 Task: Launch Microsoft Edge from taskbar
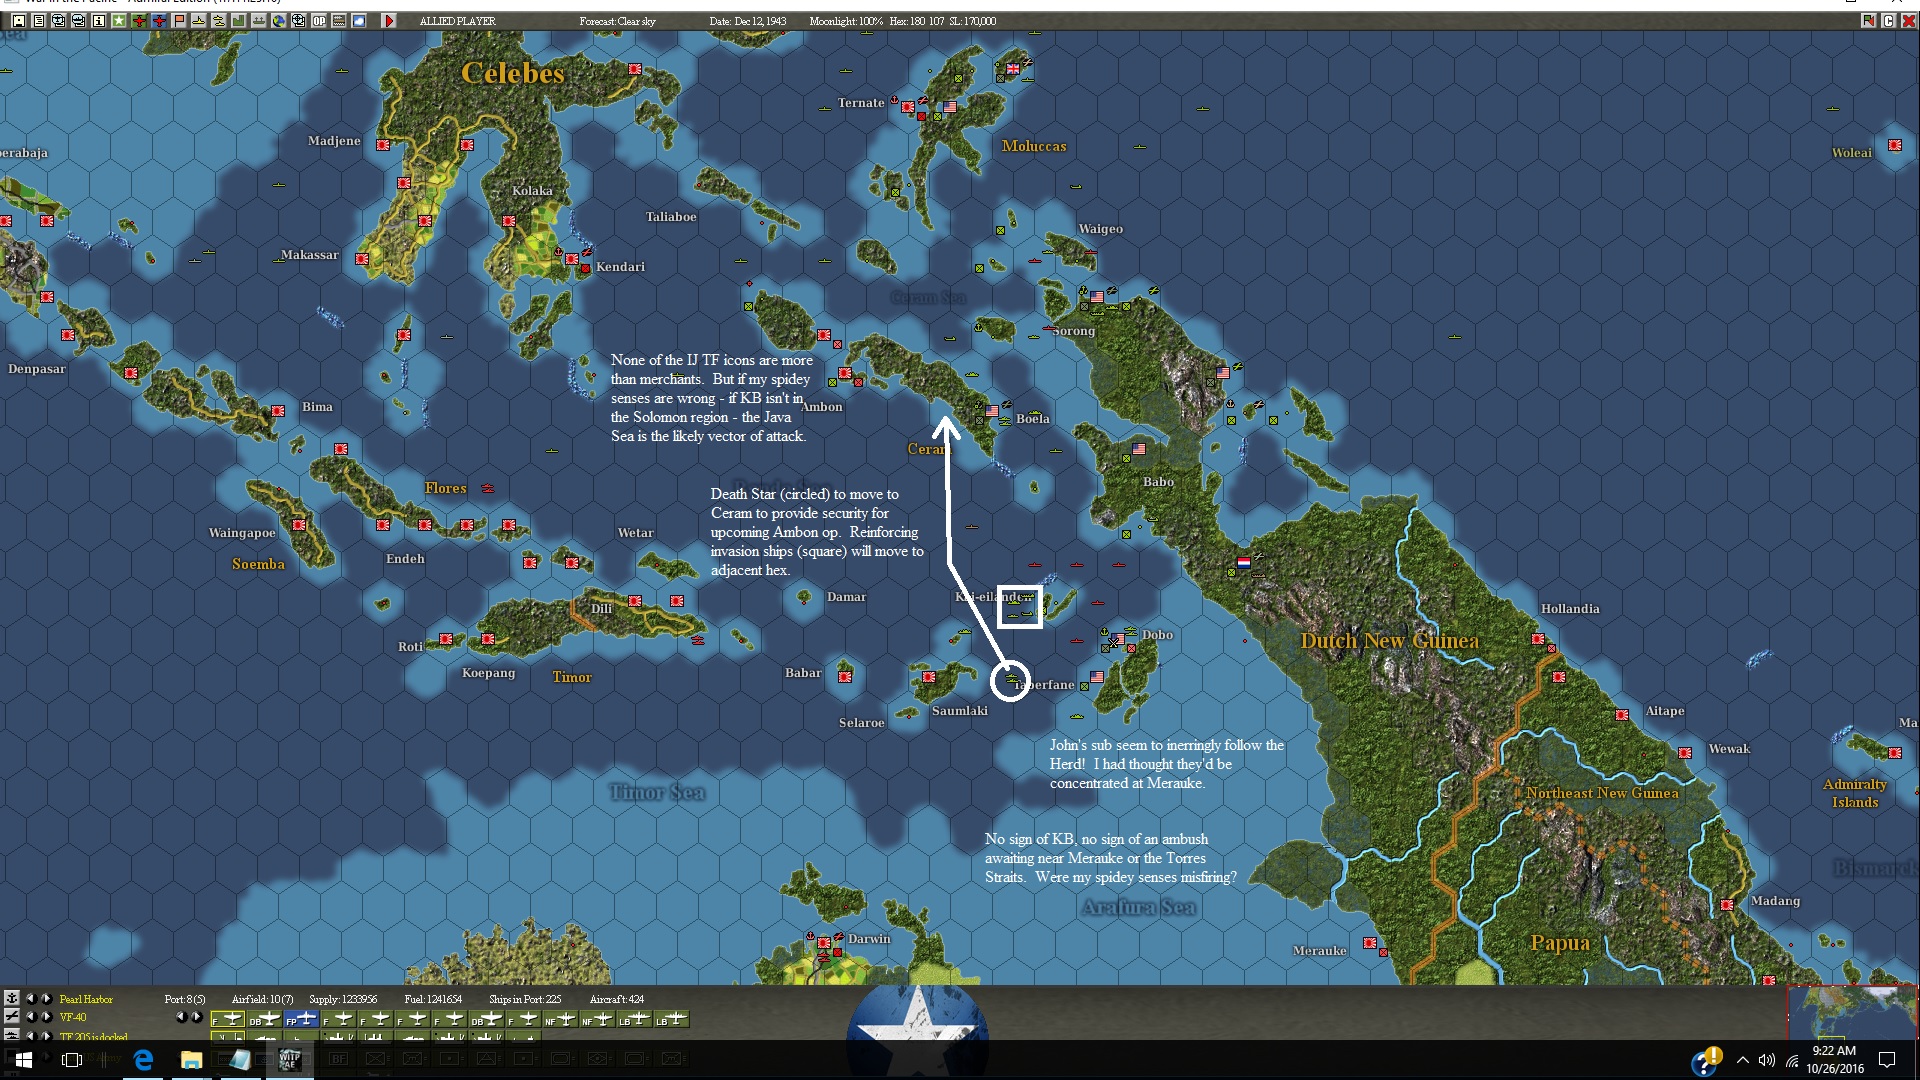coord(144,1060)
